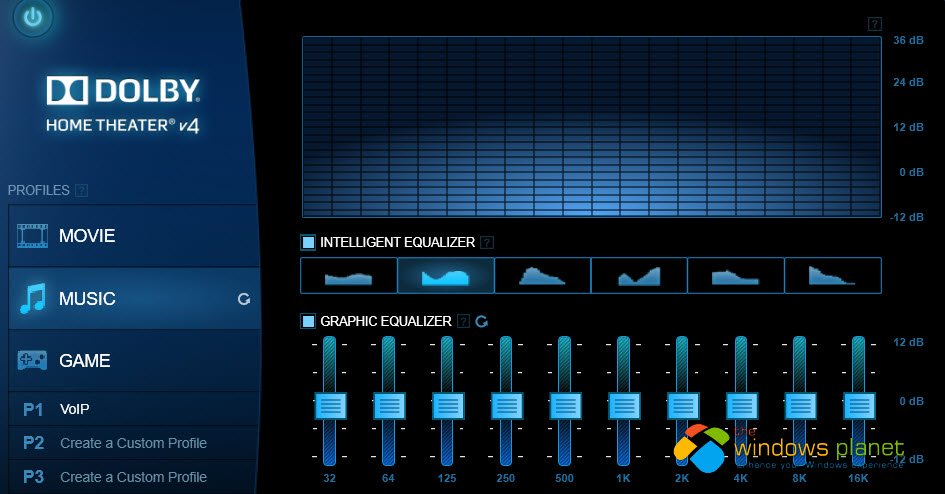Click the 1K frequency label
The height and width of the screenshot is (494, 945).
click(623, 478)
